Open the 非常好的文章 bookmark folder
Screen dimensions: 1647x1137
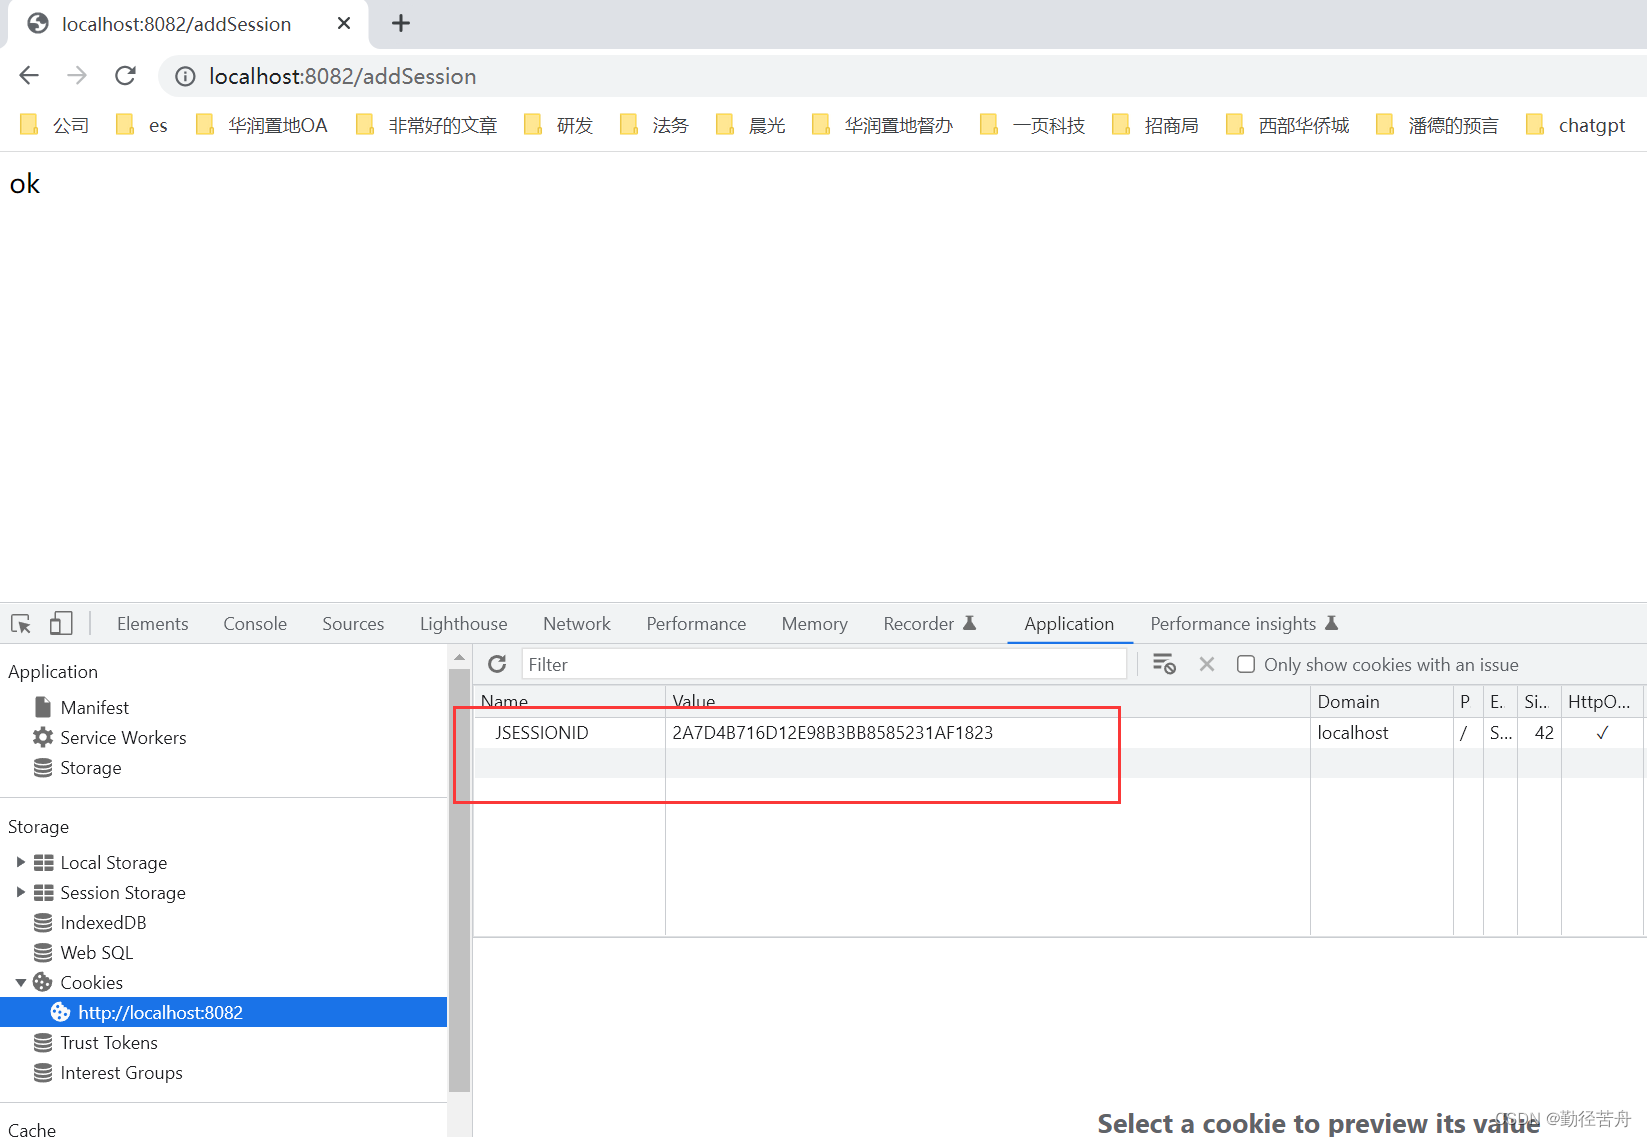[427, 125]
